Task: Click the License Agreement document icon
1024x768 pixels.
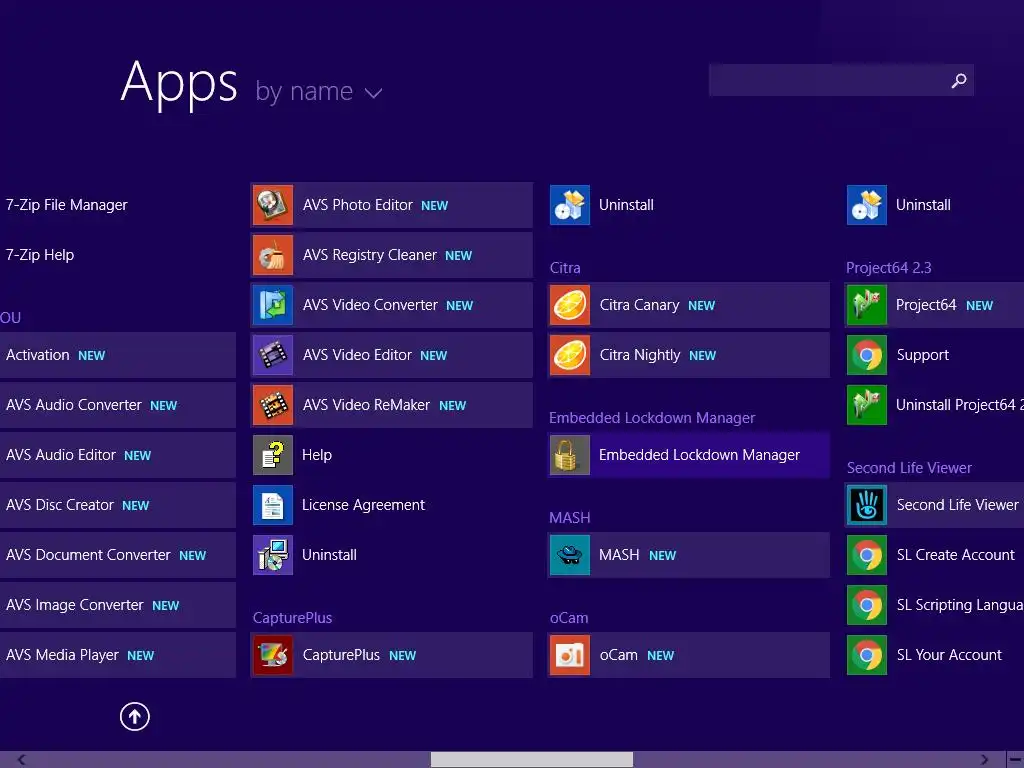Action: point(273,505)
